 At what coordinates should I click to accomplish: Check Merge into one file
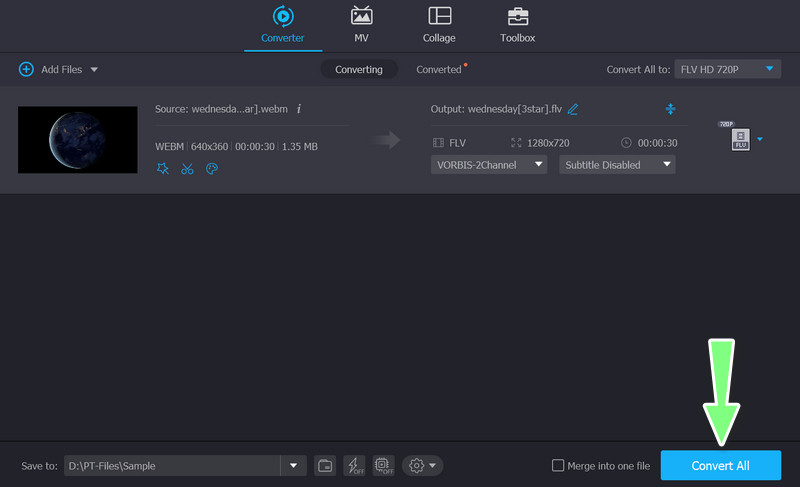click(558, 466)
